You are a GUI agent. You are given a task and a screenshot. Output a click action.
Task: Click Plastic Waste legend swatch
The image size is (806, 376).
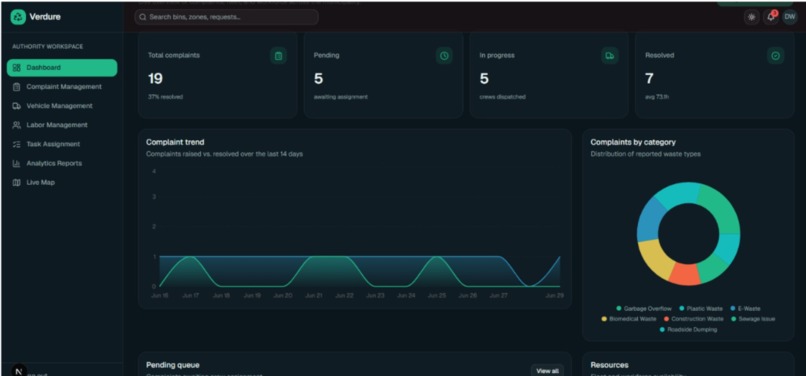pos(682,309)
